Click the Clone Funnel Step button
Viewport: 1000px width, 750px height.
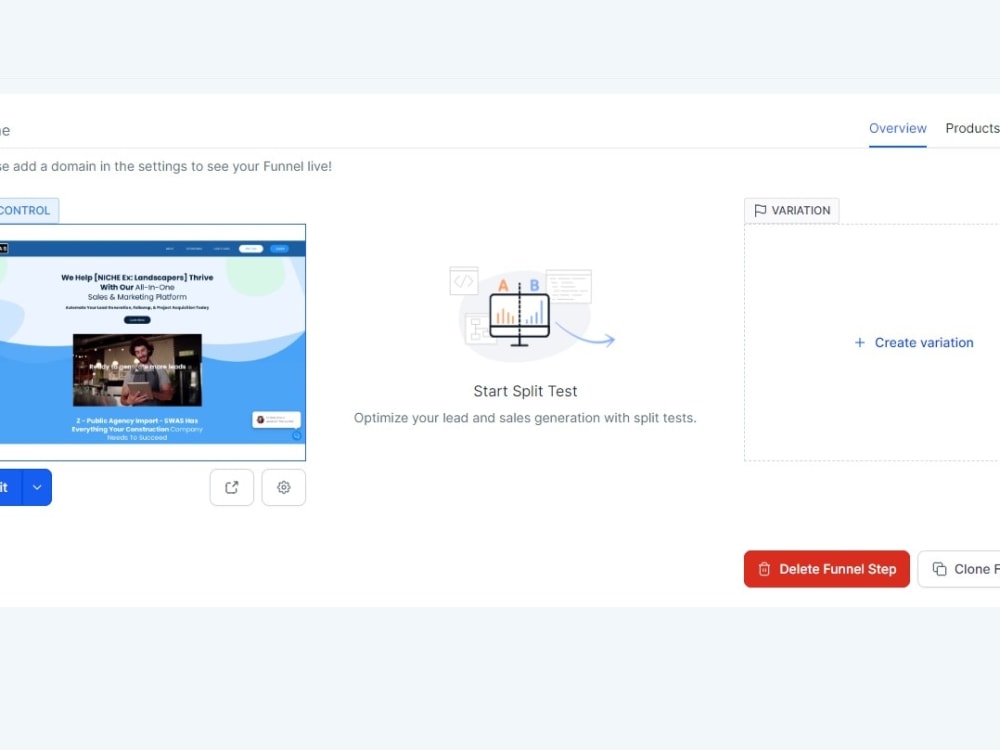(959, 569)
